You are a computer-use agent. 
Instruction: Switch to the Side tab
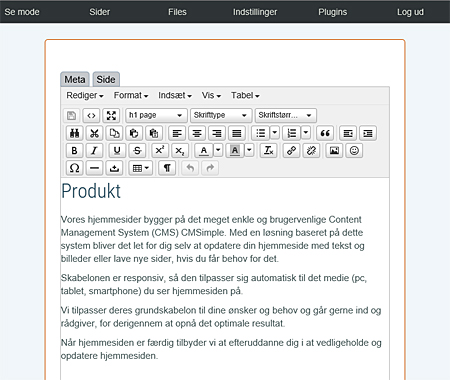tap(106, 79)
